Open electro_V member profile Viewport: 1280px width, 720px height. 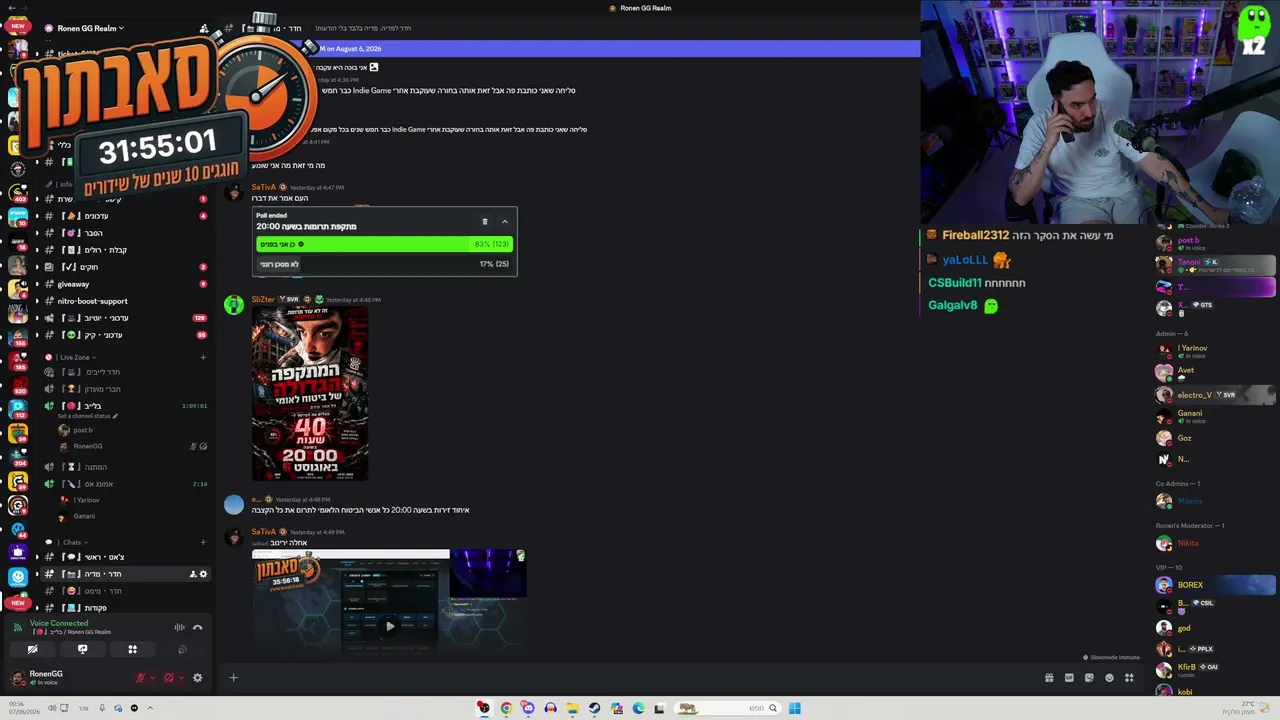click(1215, 395)
